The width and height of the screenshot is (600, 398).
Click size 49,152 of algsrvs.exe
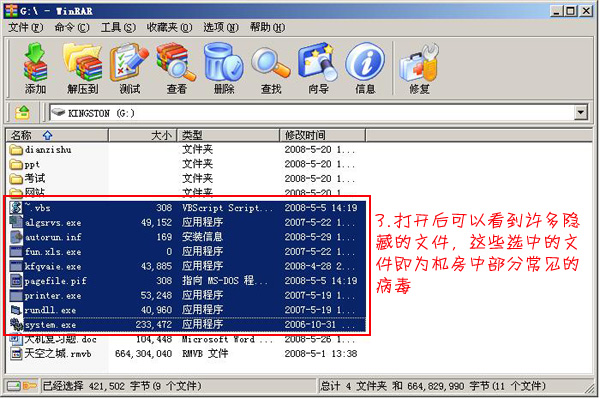pyautogui.click(x=156, y=222)
